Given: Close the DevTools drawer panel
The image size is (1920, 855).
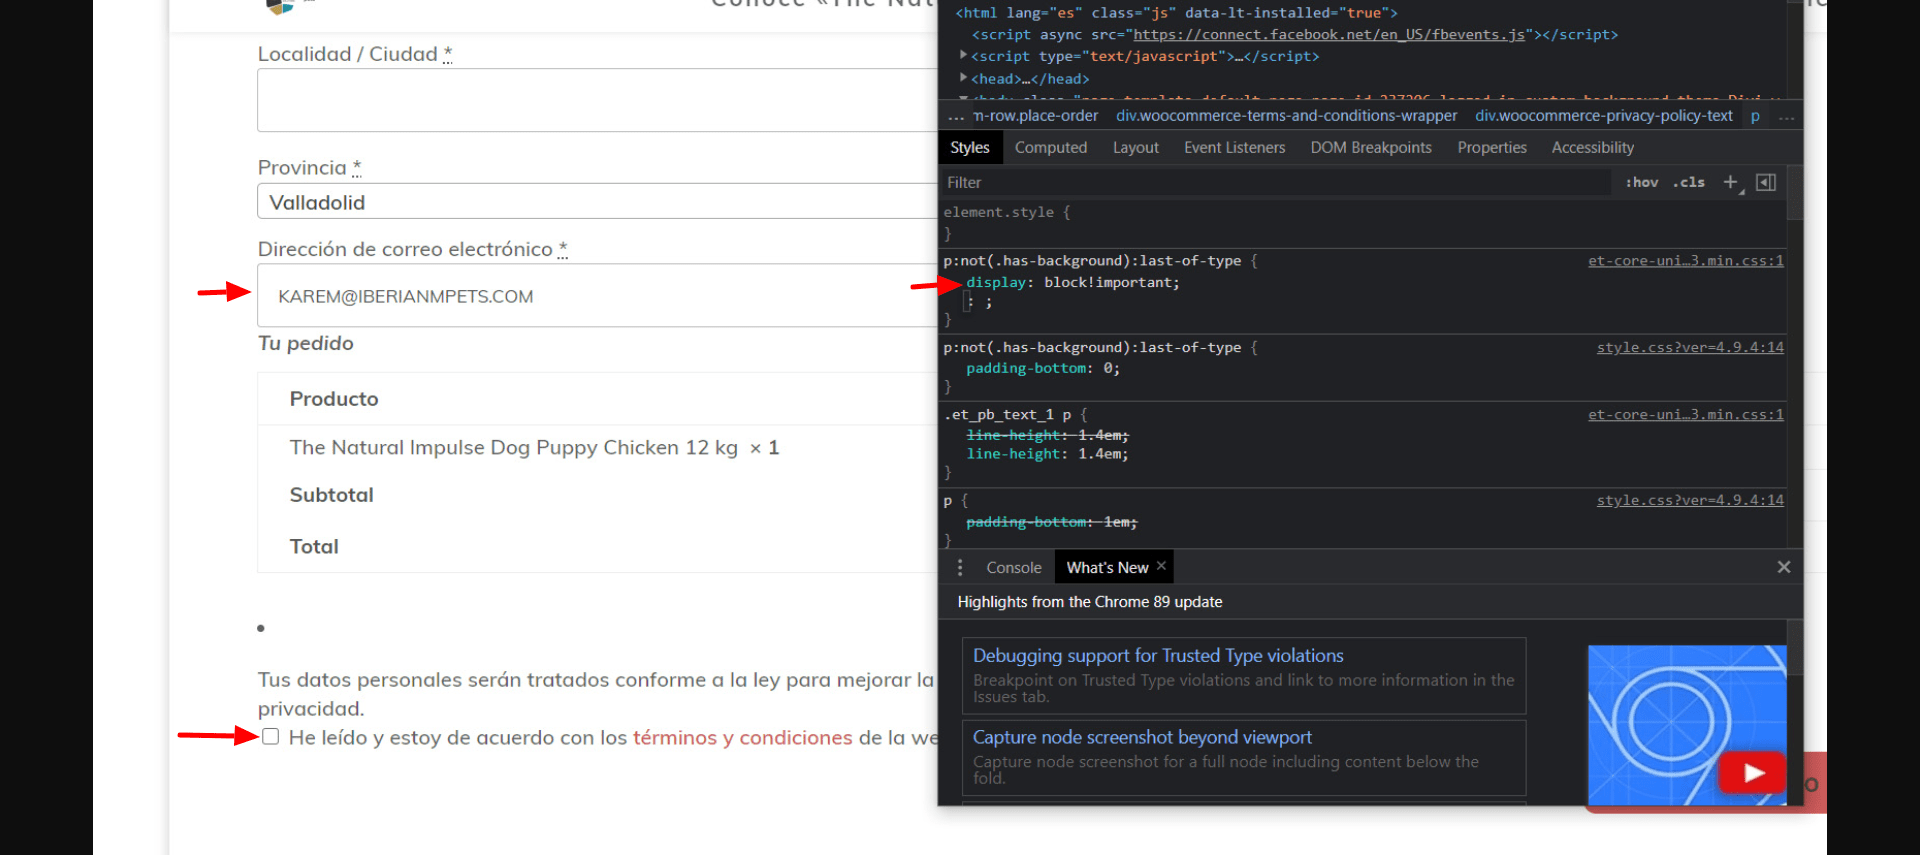Looking at the screenshot, I should coord(1783,567).
